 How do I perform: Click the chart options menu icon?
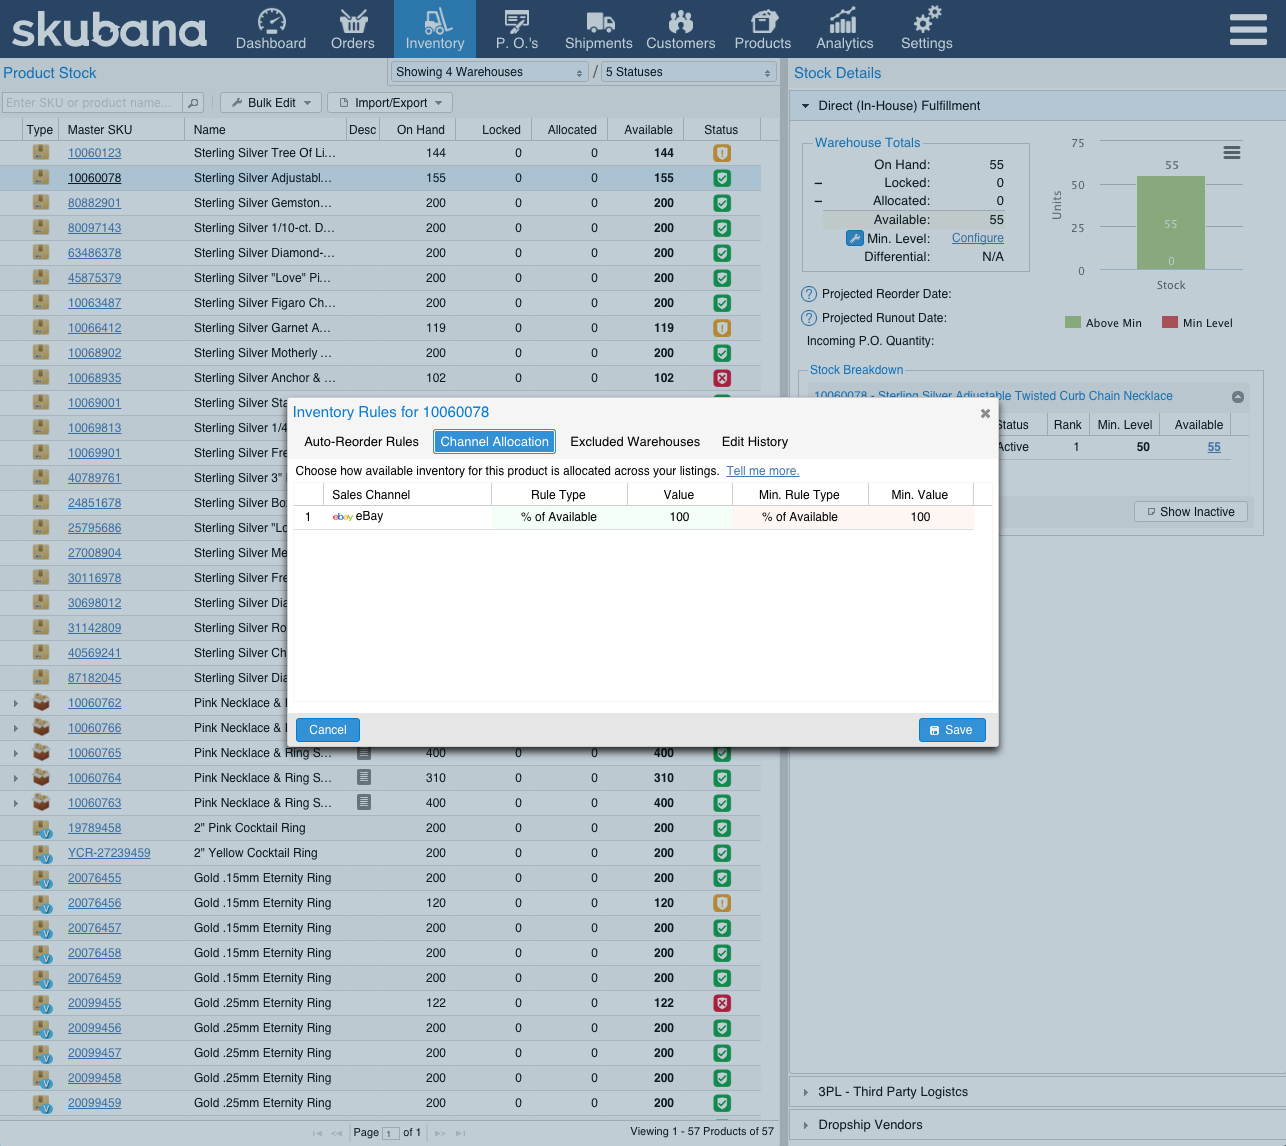coord(1232,153)
